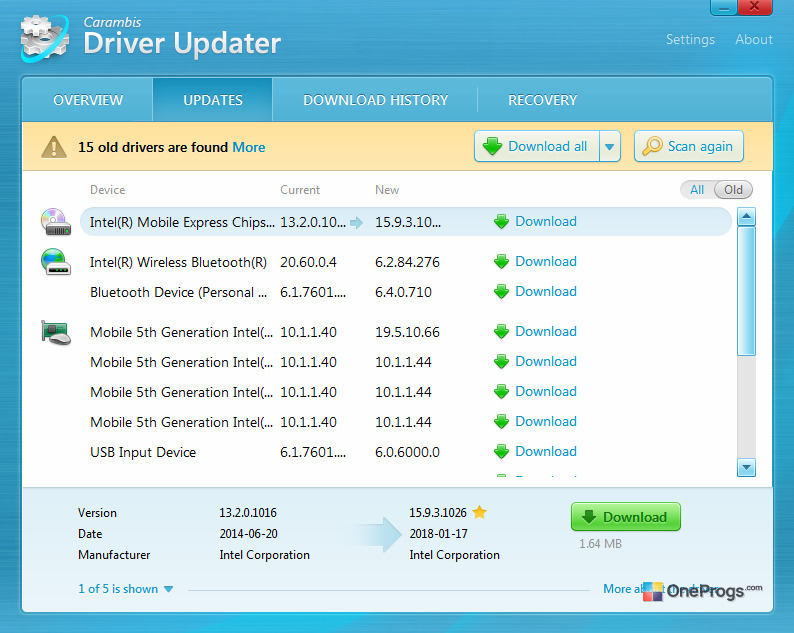Filter to Old drivers only
The width and height of the screenshot is (794, 633).
[733, 190]
